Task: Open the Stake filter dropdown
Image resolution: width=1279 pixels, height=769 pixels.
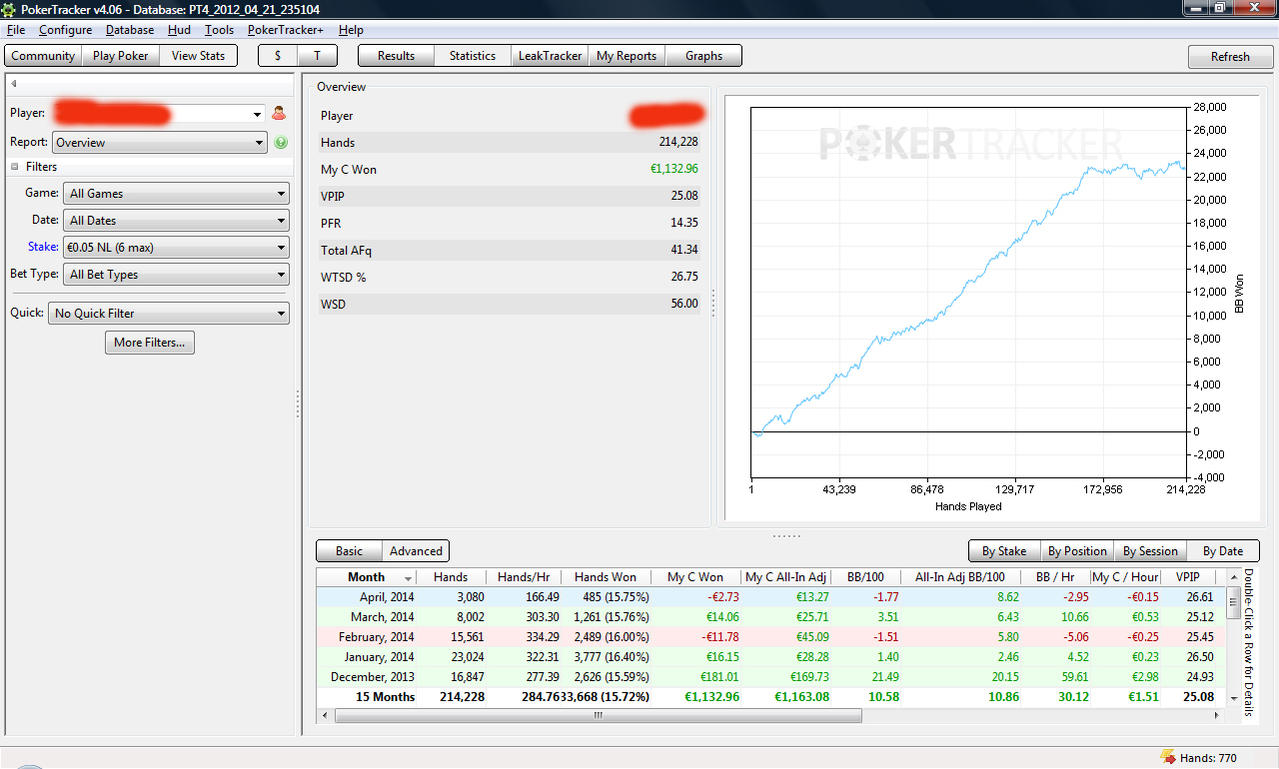Action: tap(176, 248)
